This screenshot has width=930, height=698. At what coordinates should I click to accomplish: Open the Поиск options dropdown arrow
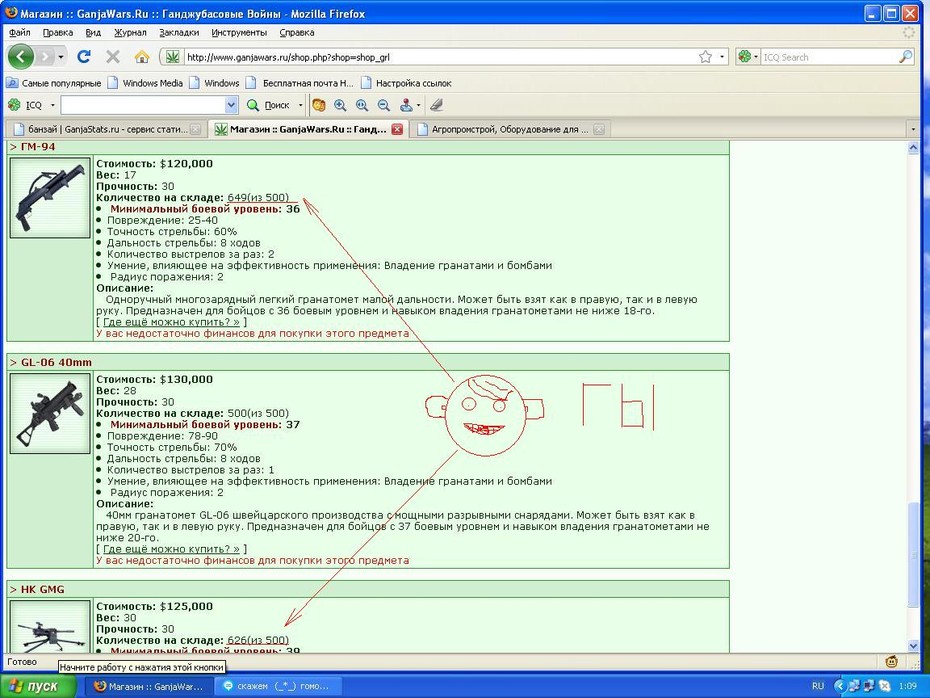(x=300, y=105)
